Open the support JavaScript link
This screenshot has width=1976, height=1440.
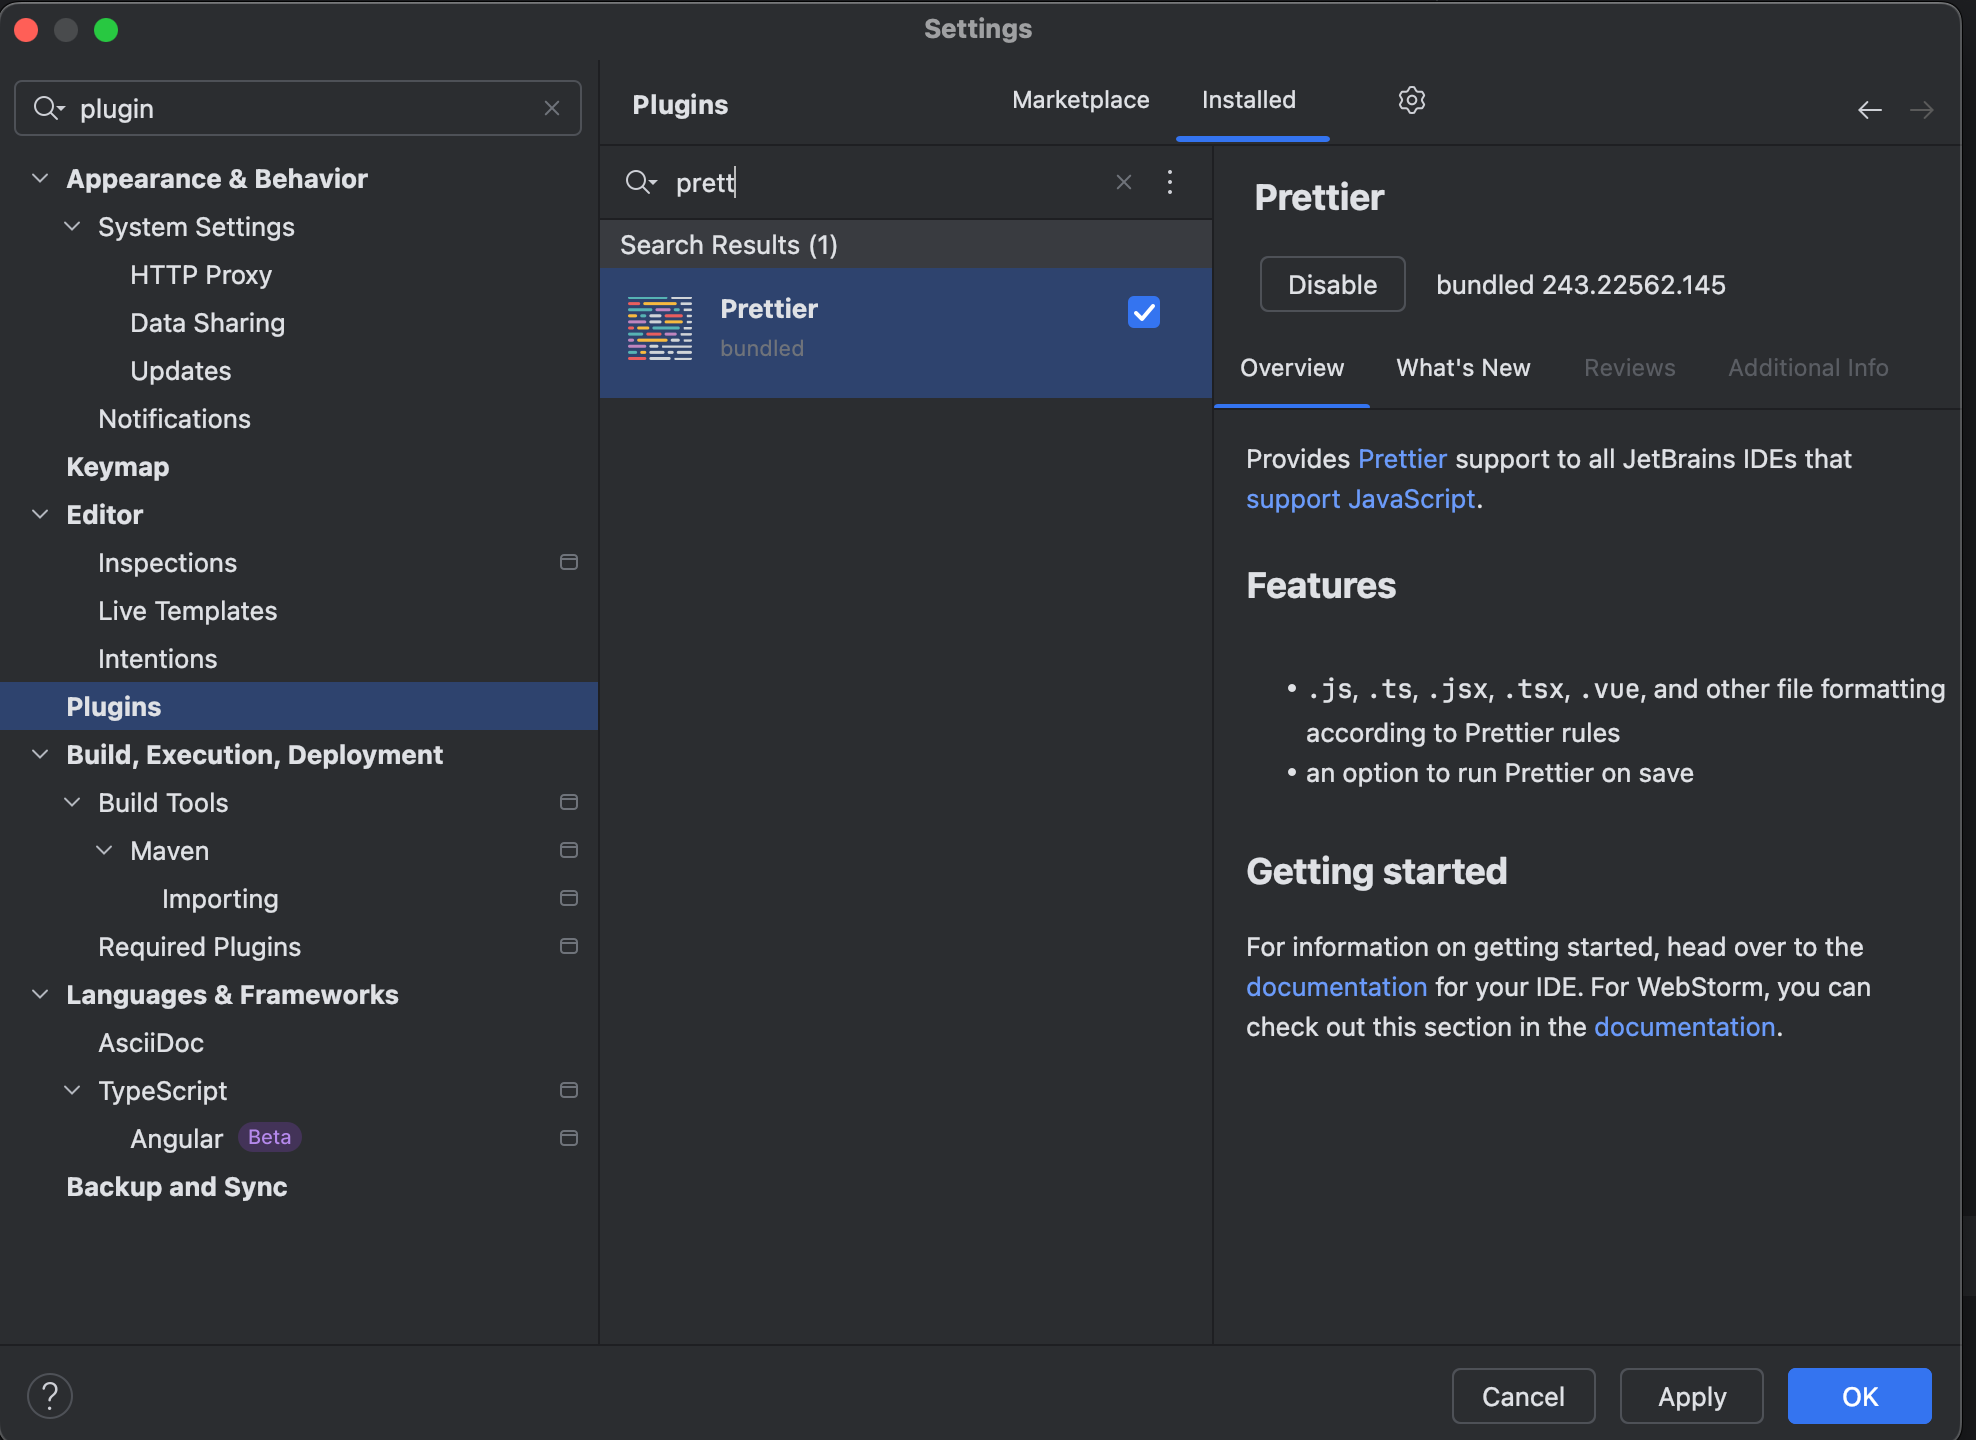coord(1360,499)
